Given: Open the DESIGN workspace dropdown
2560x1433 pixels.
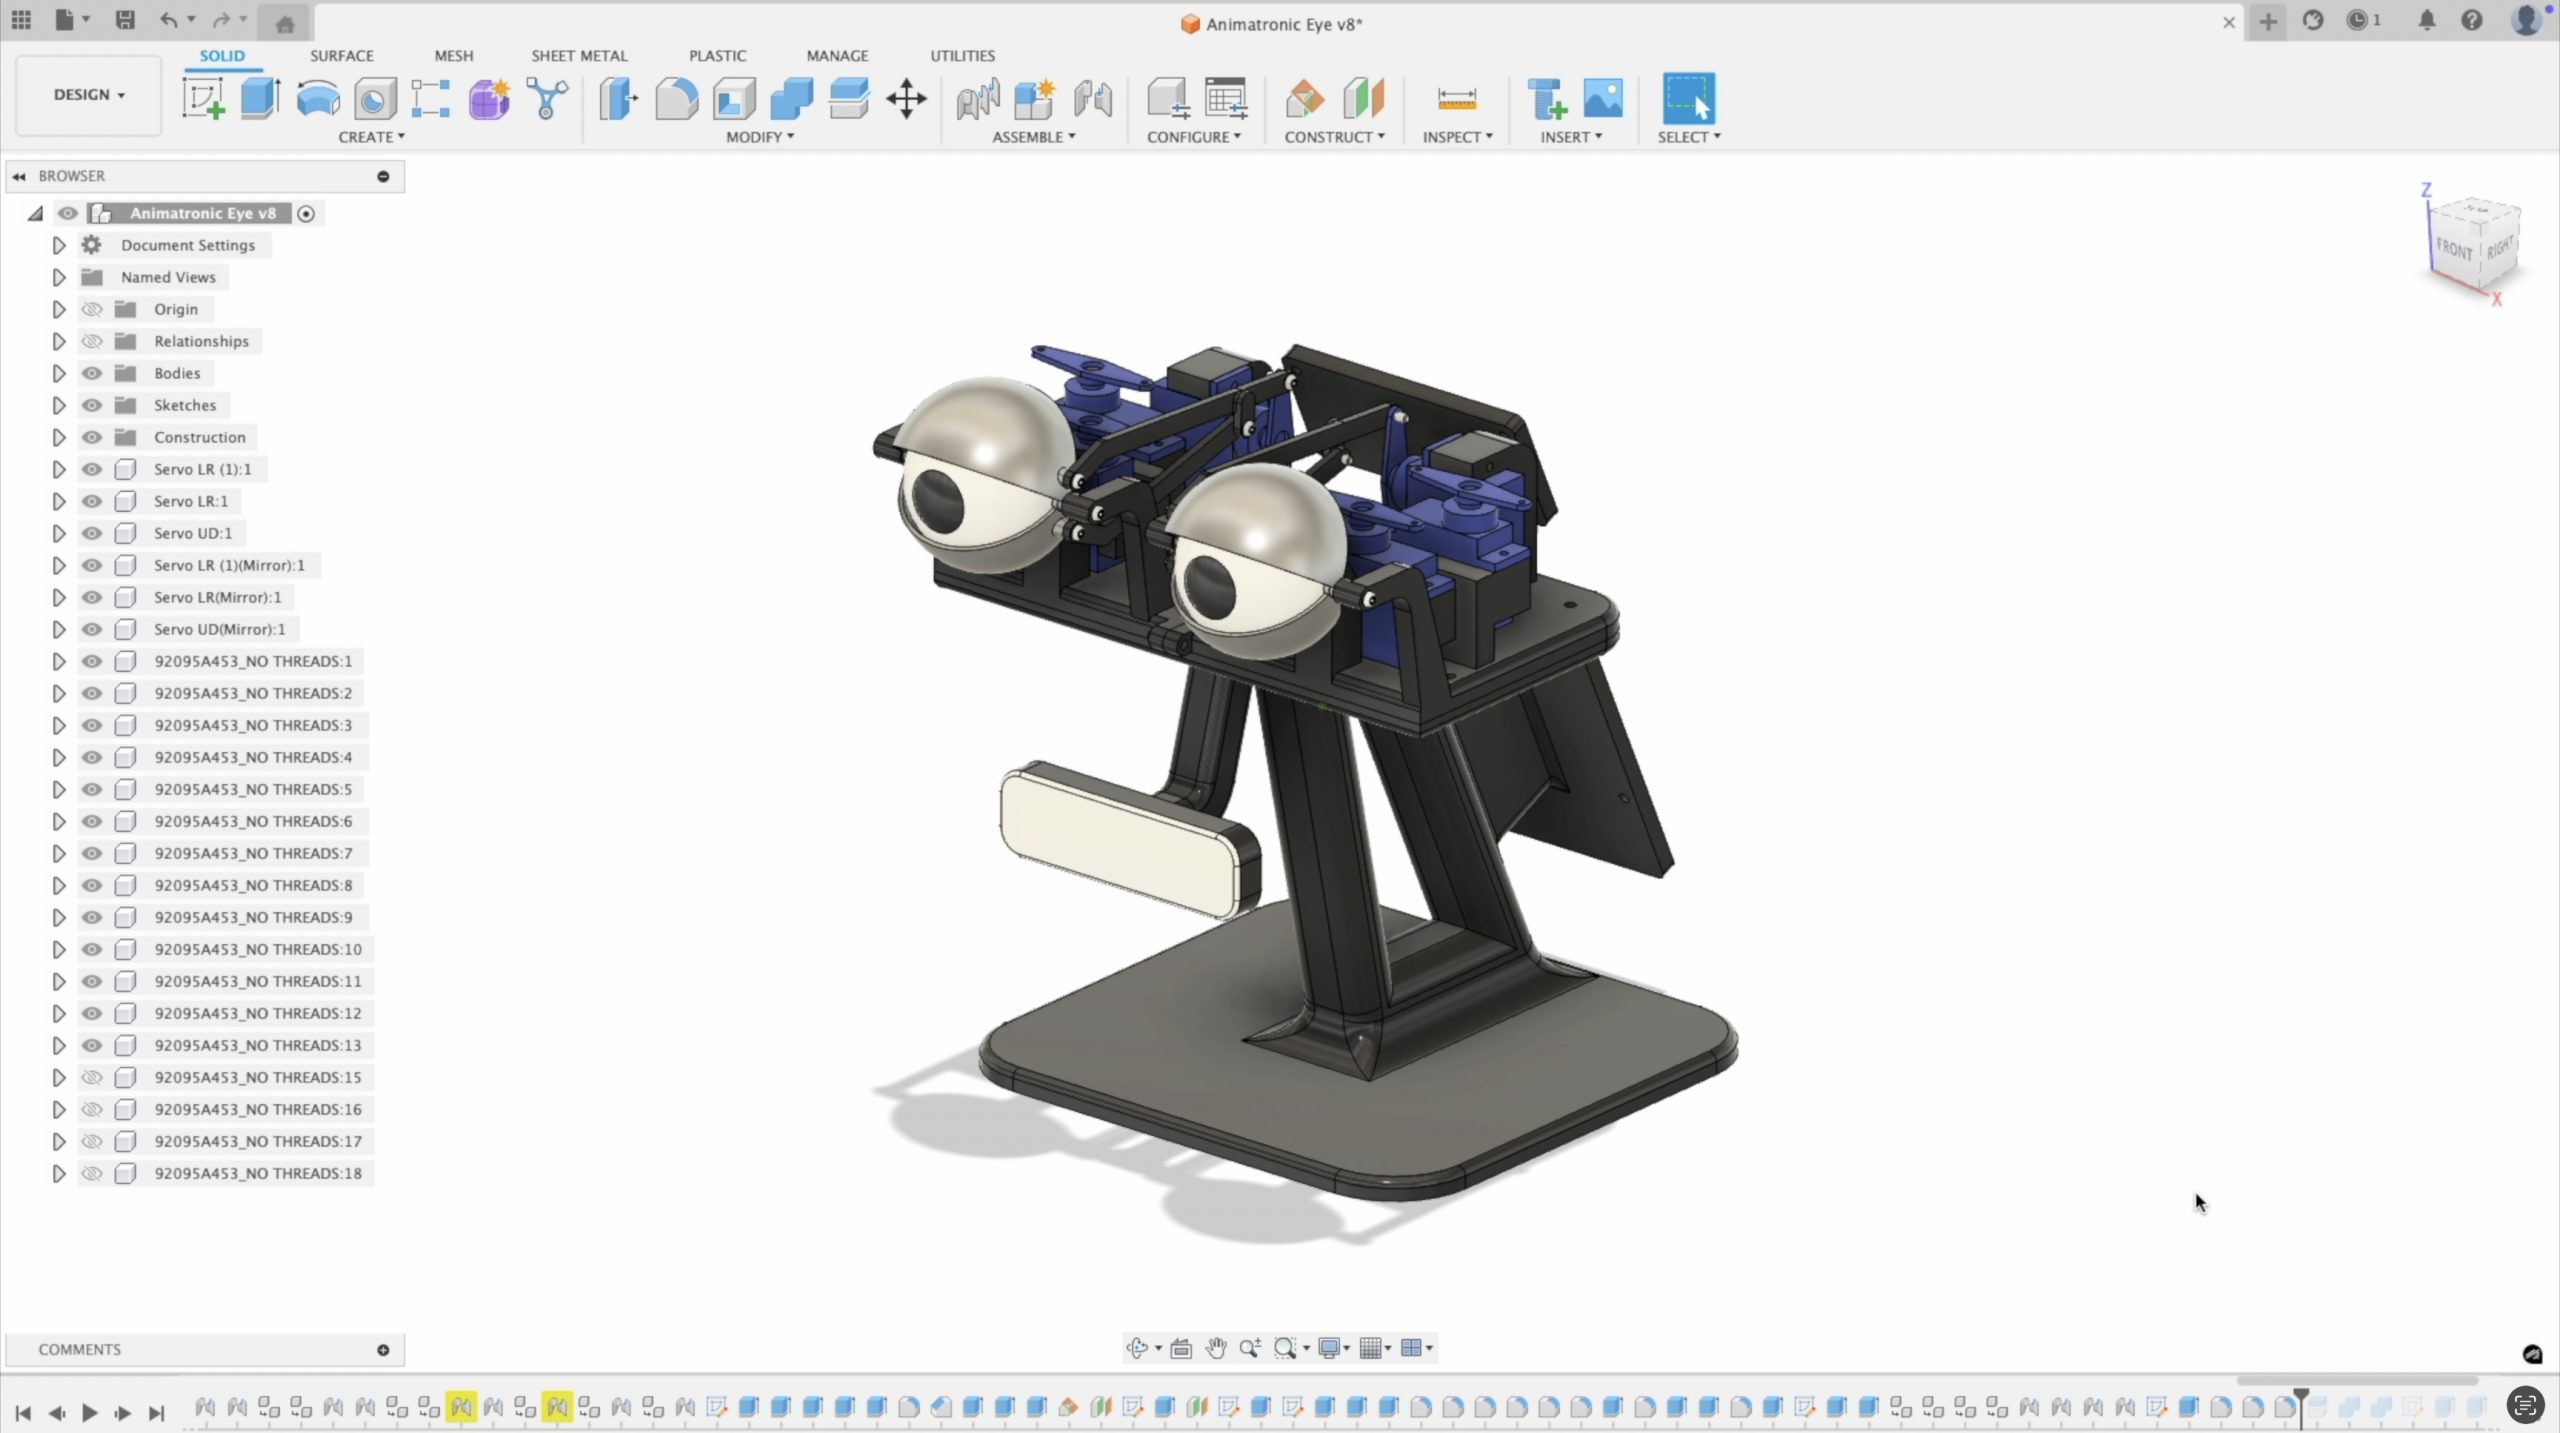Looking at the screenshot, I should coord(89,95).
